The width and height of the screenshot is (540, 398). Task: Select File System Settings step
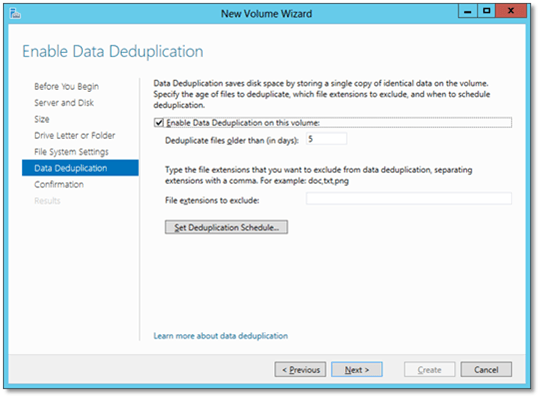(x=71, y=152)
